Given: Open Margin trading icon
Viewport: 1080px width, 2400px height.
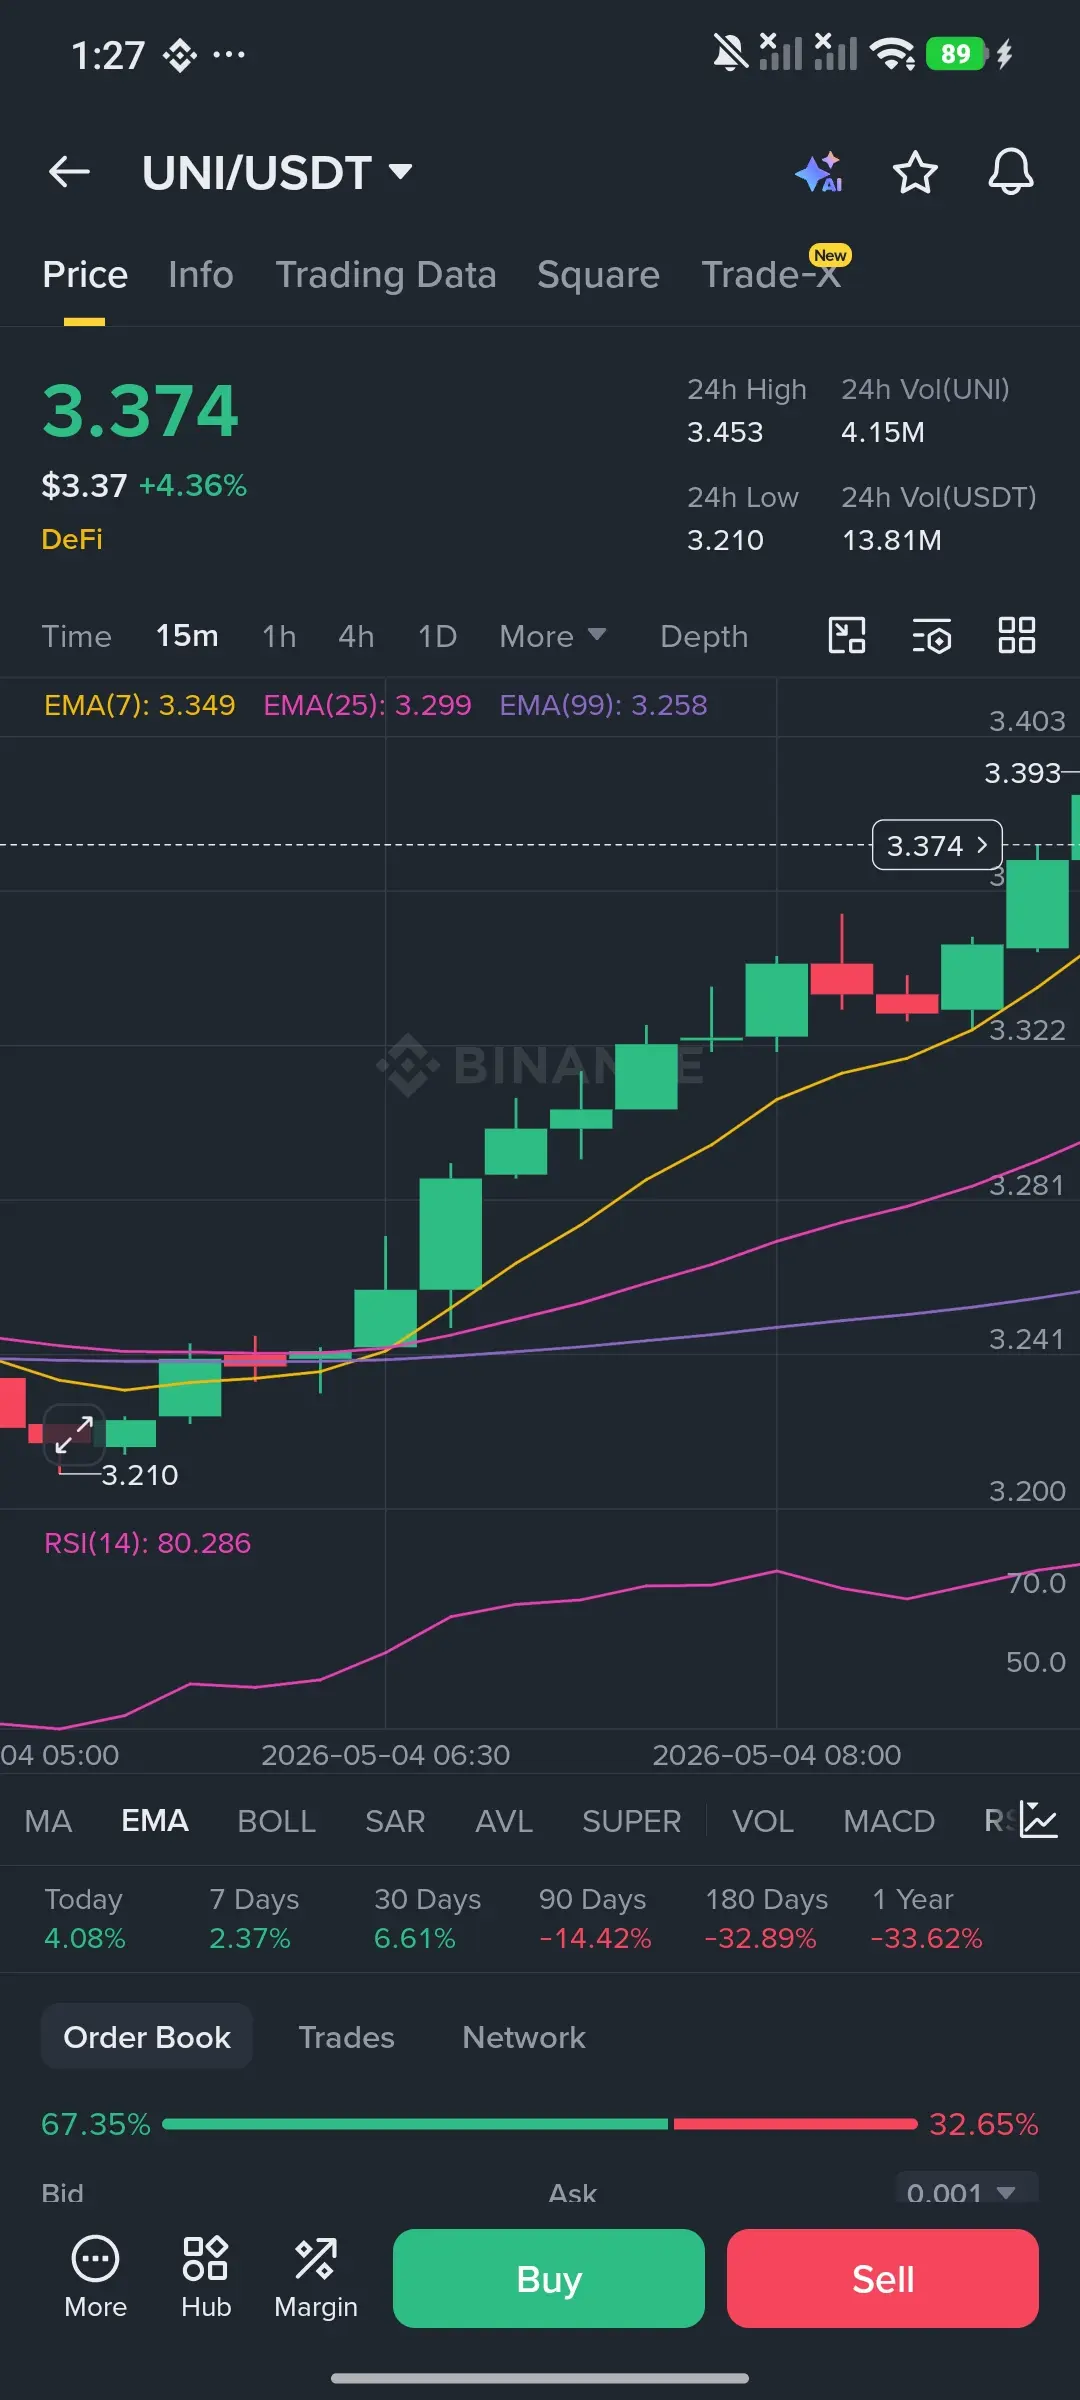Looking at the screenshot, I should click(x=316, y=2277).
